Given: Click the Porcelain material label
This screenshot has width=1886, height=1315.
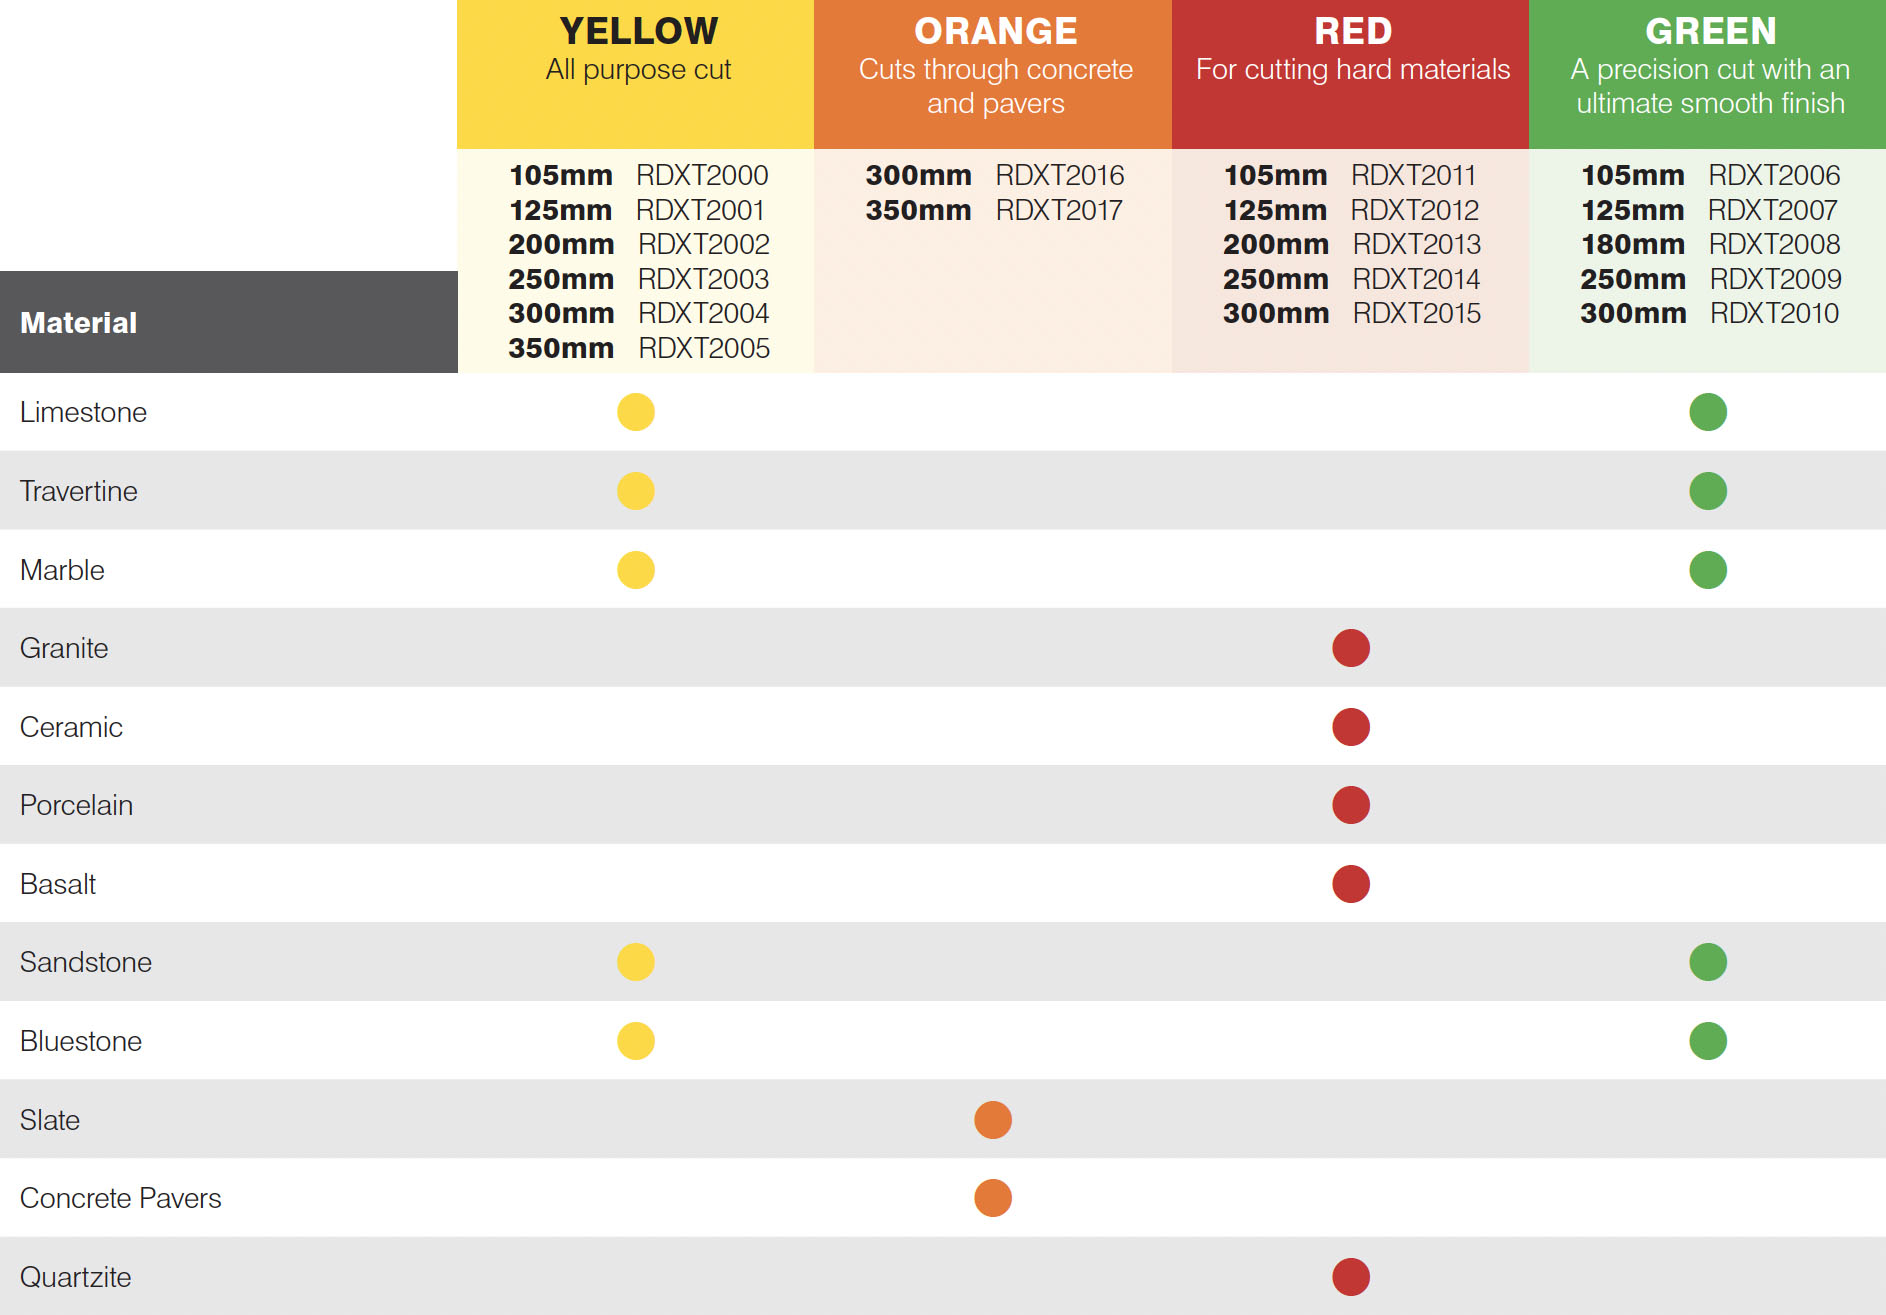Looking at the screenshot, I should pyautogui.click(x=76, y=805).
